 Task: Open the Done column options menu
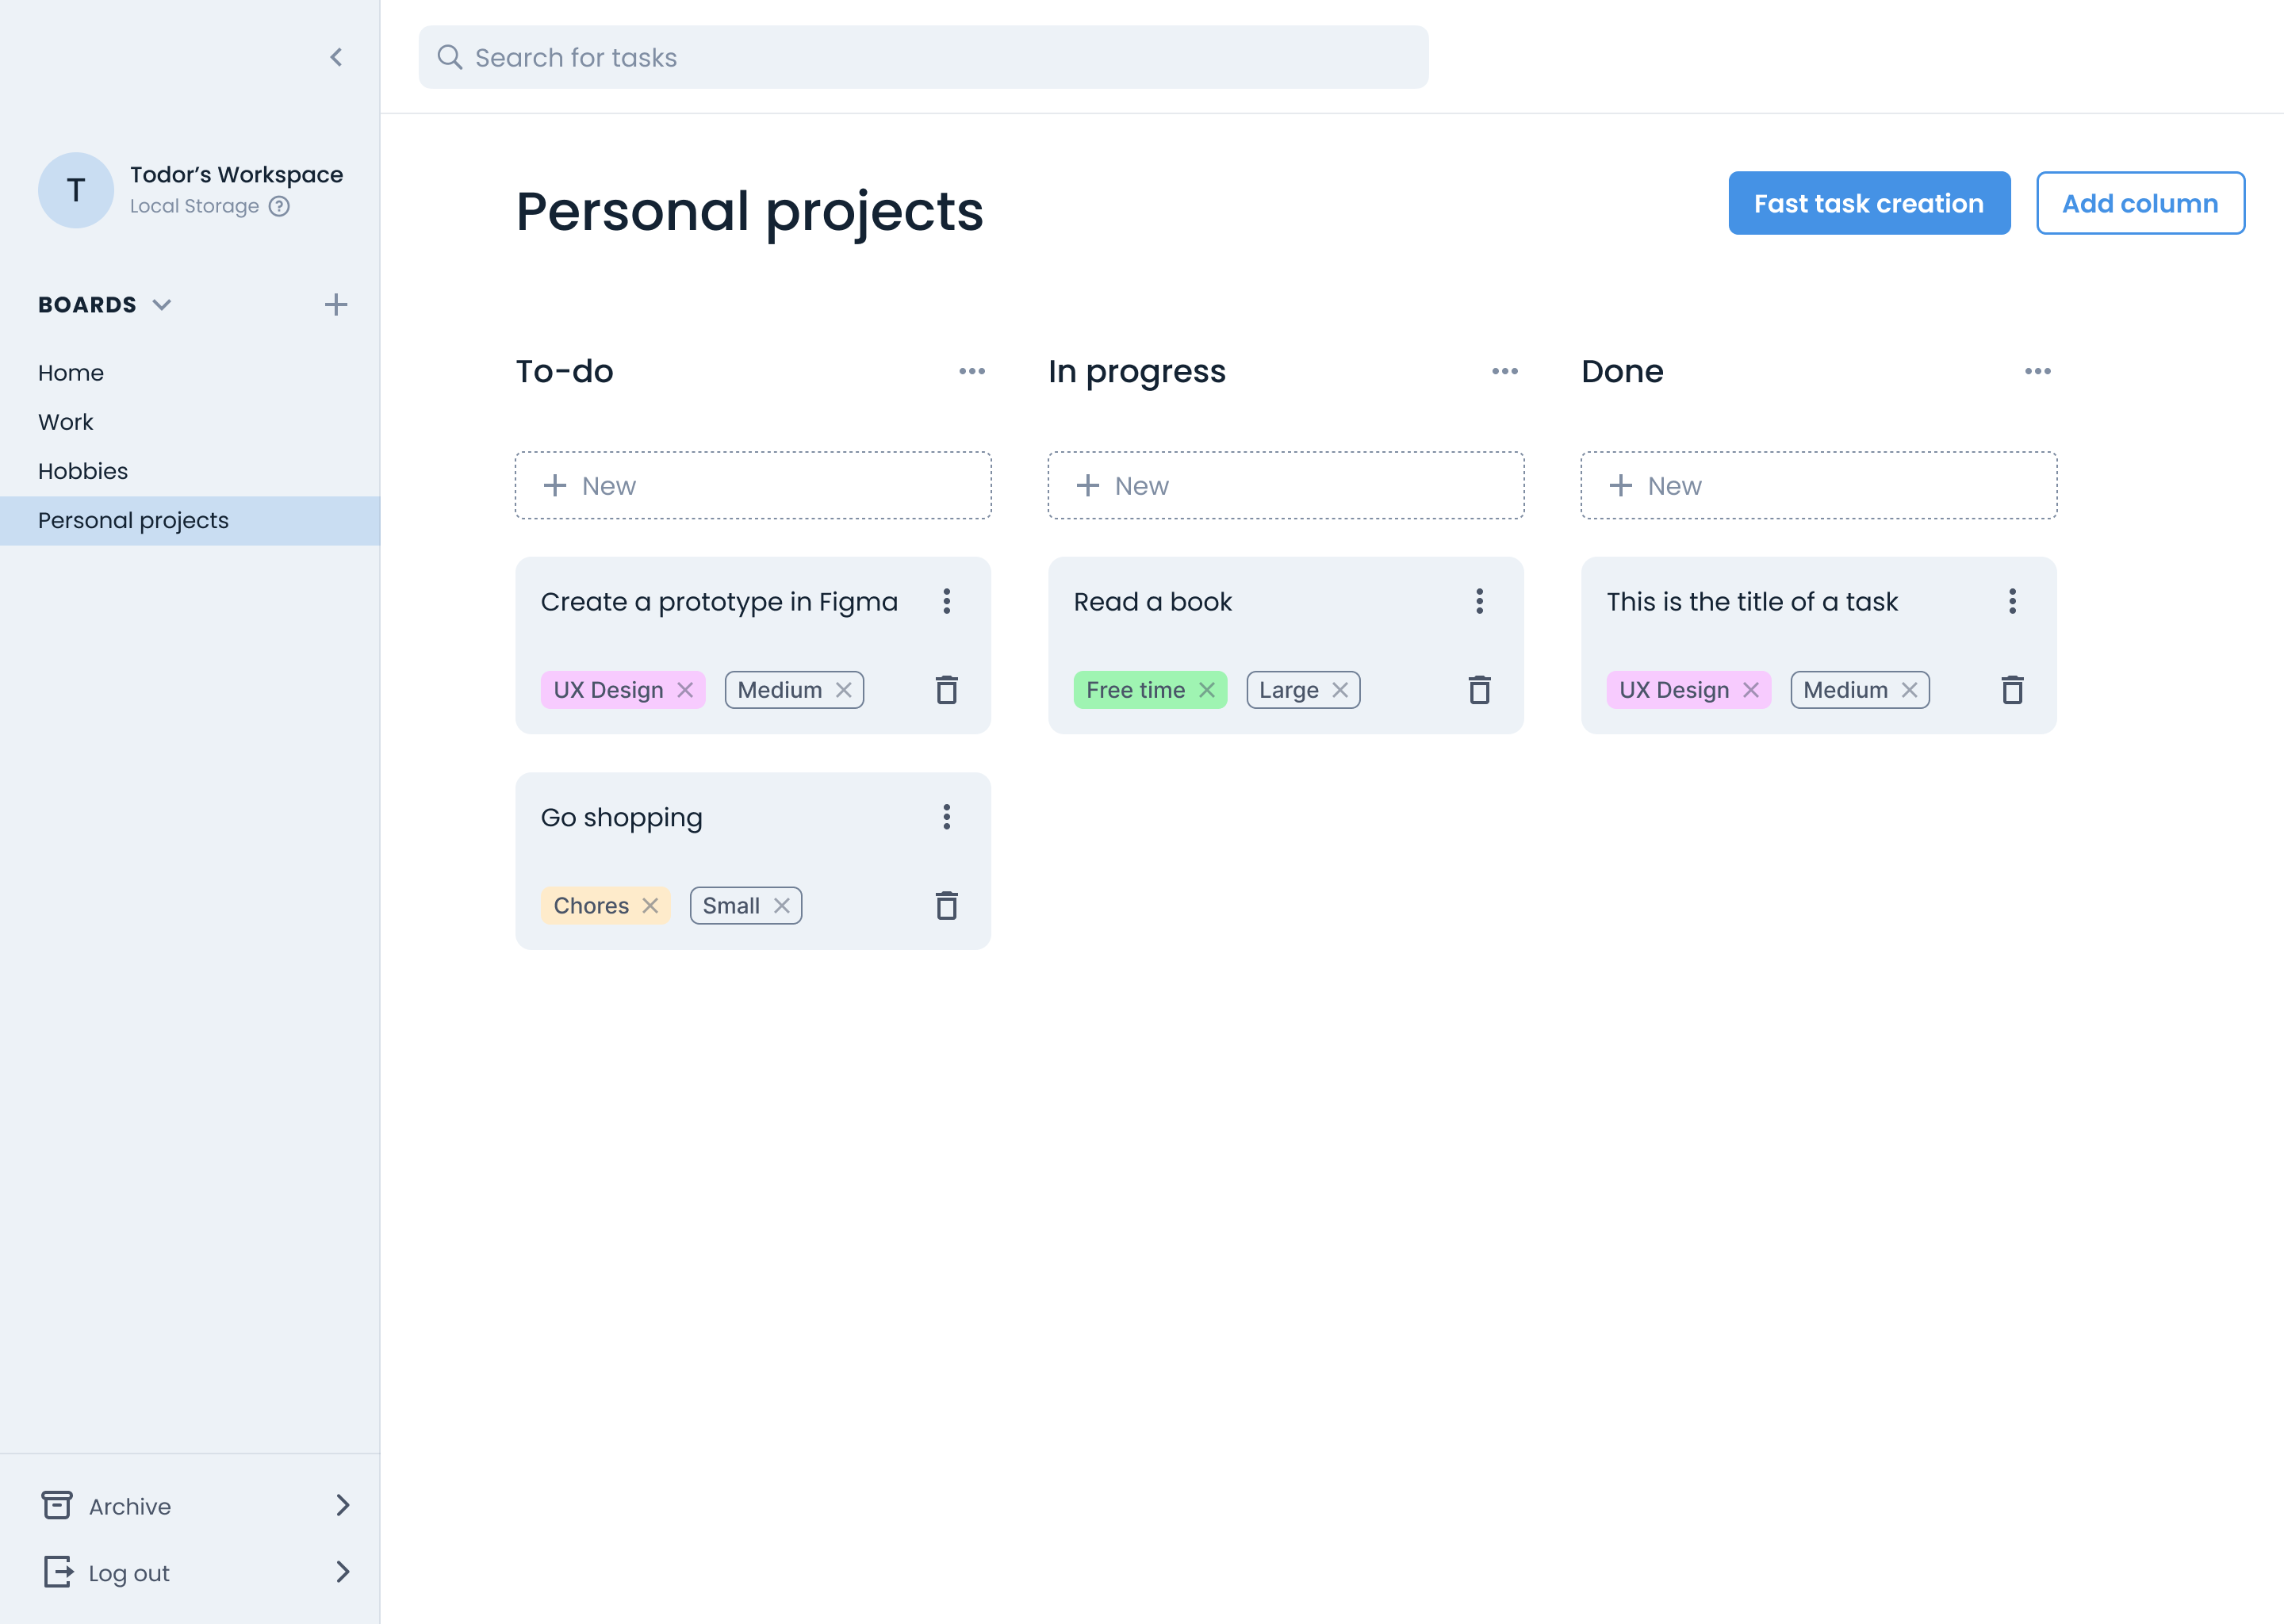click(x=2038, y=371)
